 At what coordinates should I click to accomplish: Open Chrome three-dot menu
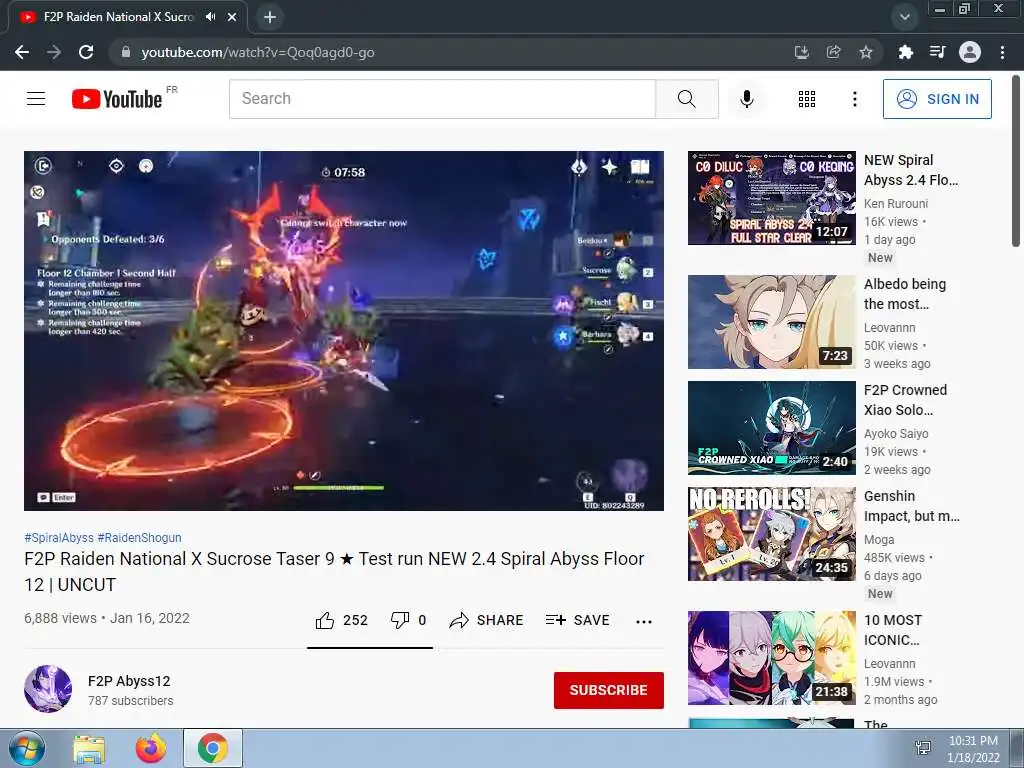pos(1002,52)
